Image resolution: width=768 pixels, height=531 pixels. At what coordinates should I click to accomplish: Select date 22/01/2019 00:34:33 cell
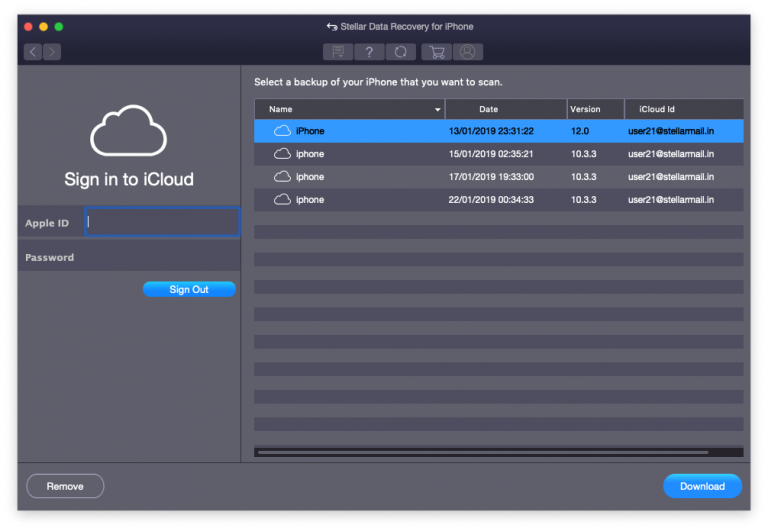pos(491,200)
